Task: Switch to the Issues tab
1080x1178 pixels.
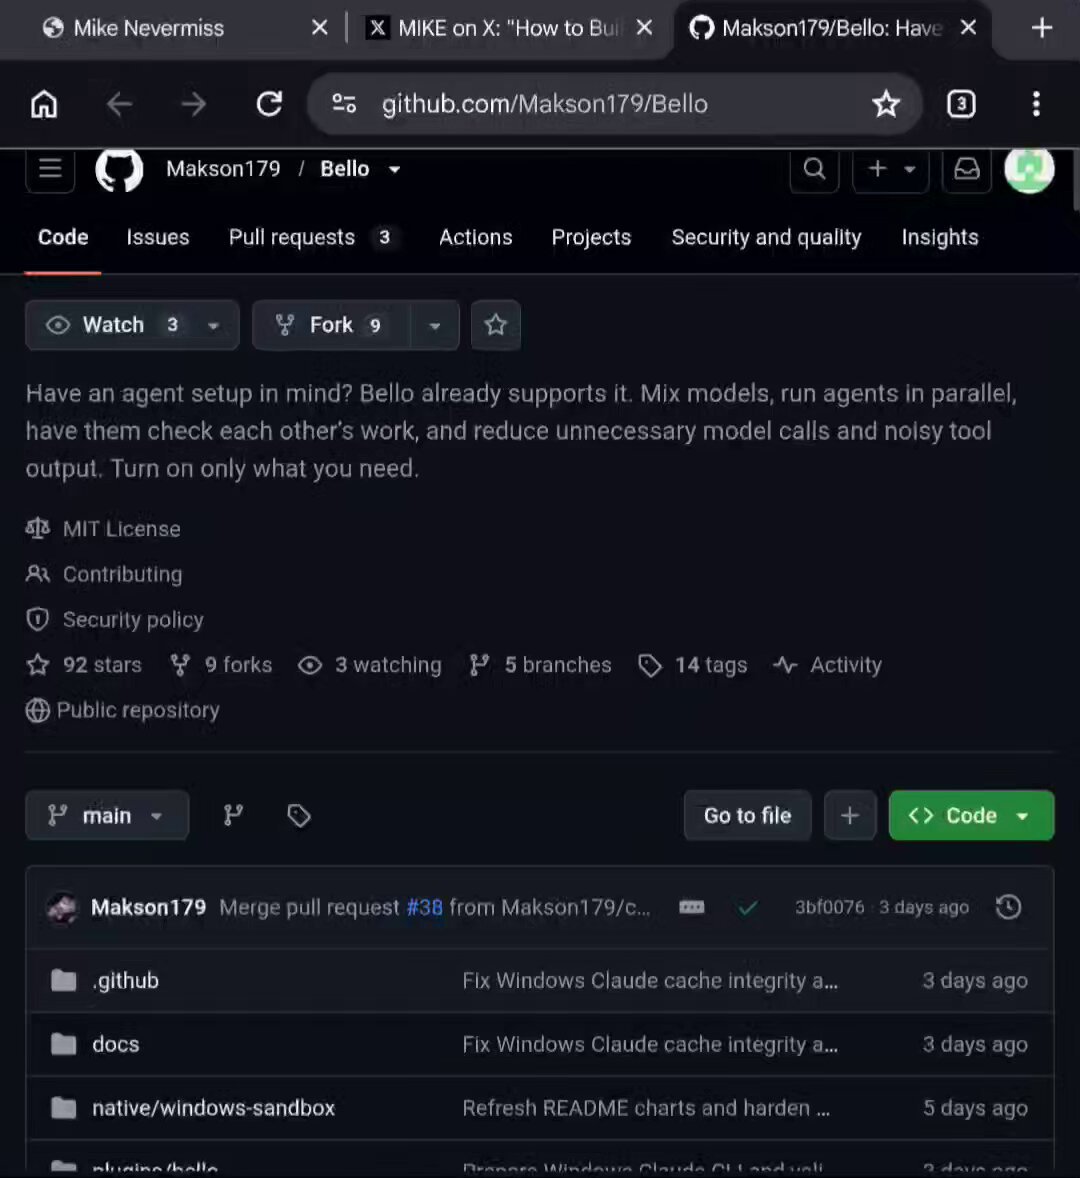Action: click(158, 237)
